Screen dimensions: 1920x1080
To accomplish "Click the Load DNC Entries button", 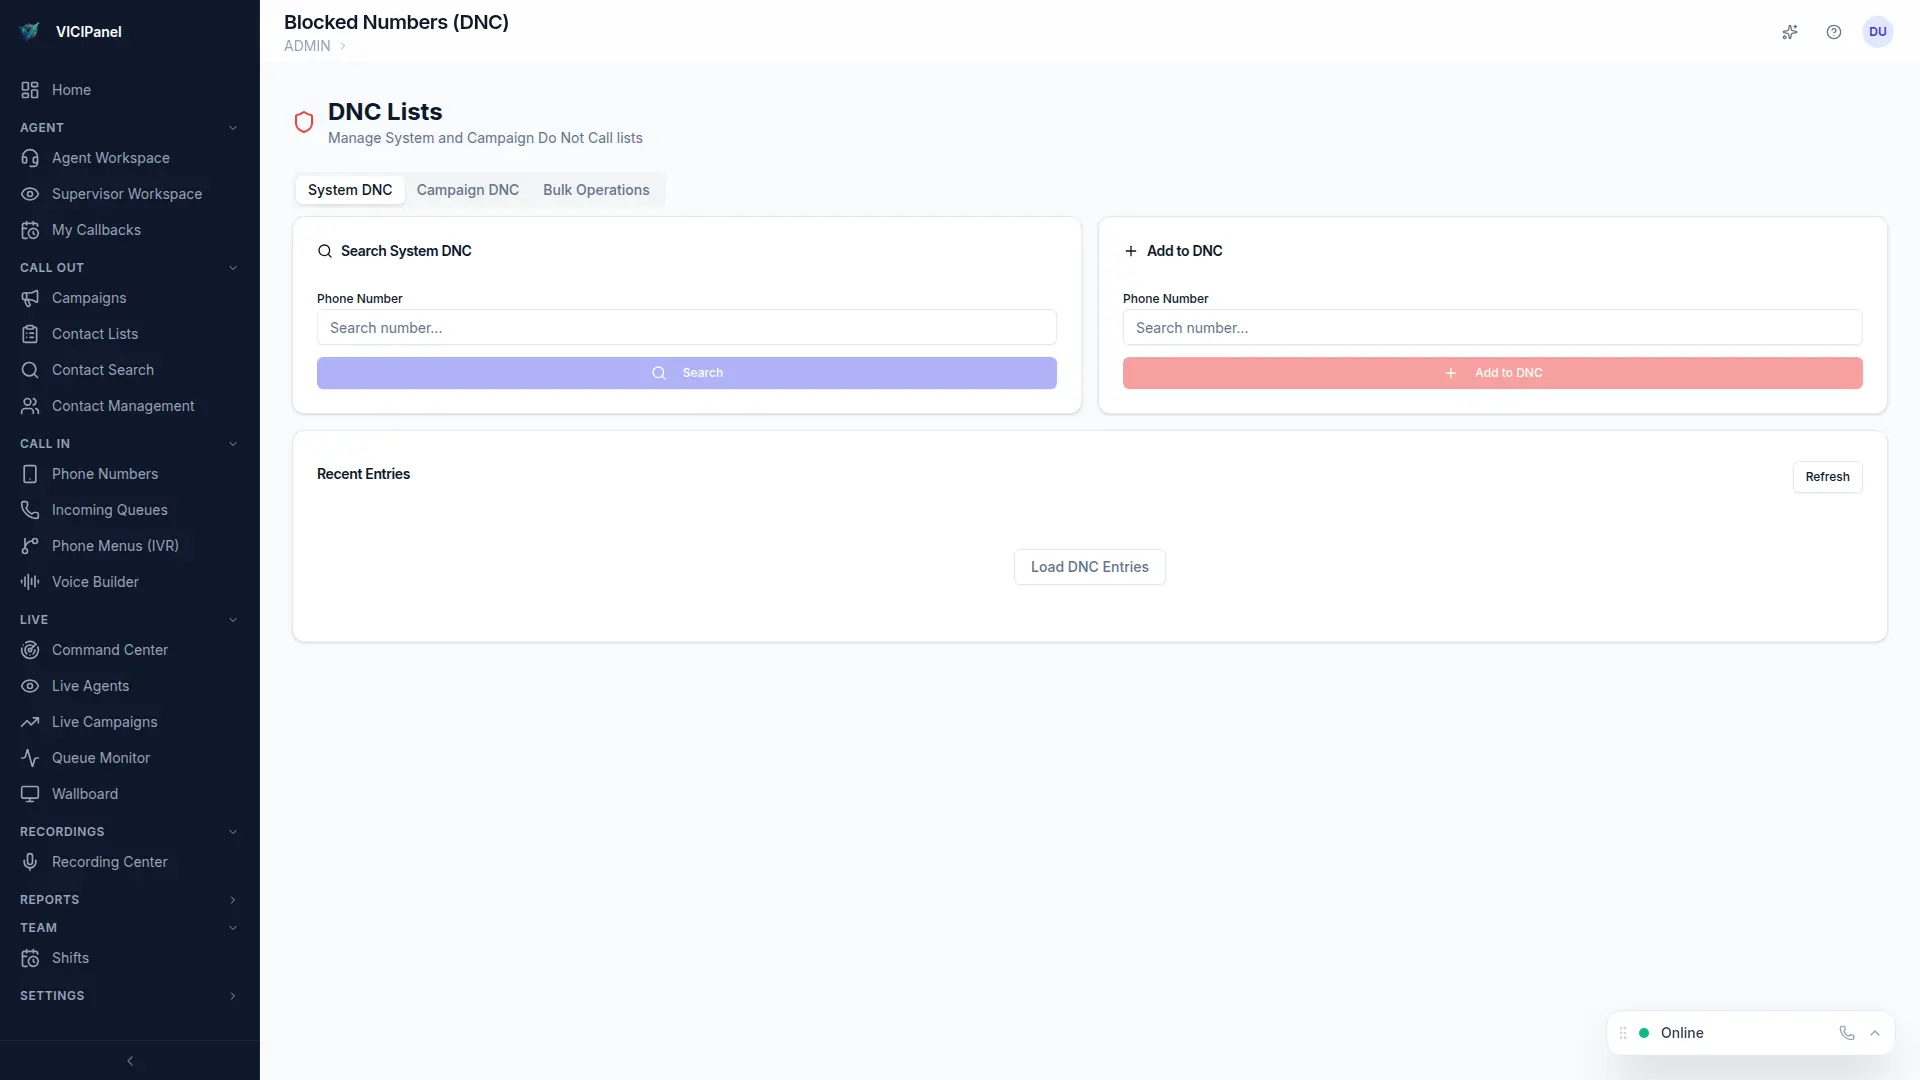I will (x=1089, y=567).
